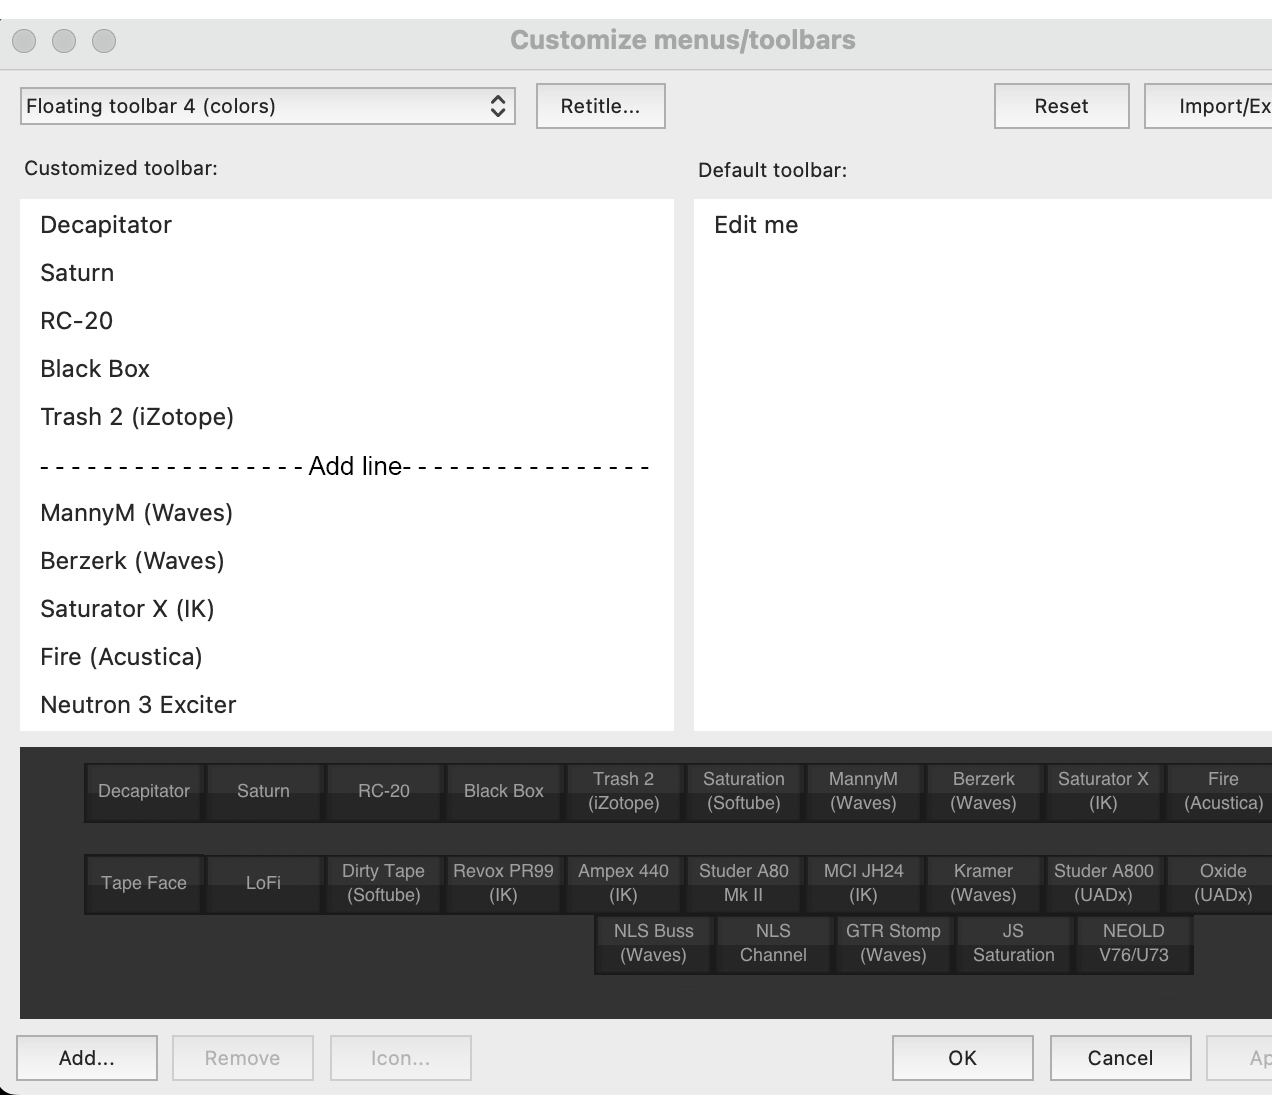1272x1114 pixels.
Task: Click the Fire (Acustica) preview button
Action: point(1219,791)
